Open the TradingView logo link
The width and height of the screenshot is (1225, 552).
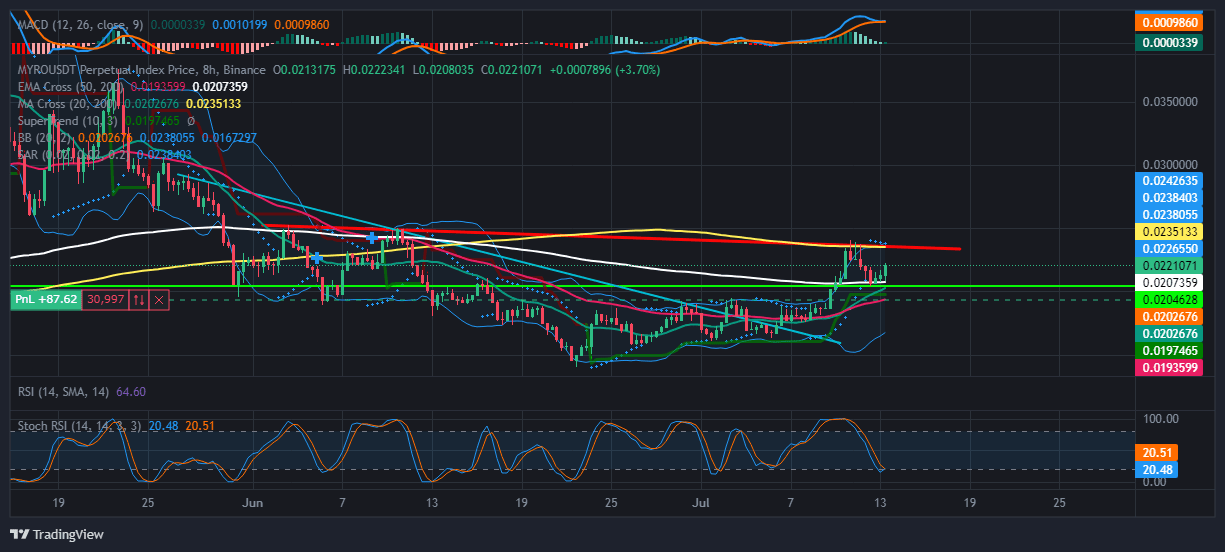(x=57, y=535)
